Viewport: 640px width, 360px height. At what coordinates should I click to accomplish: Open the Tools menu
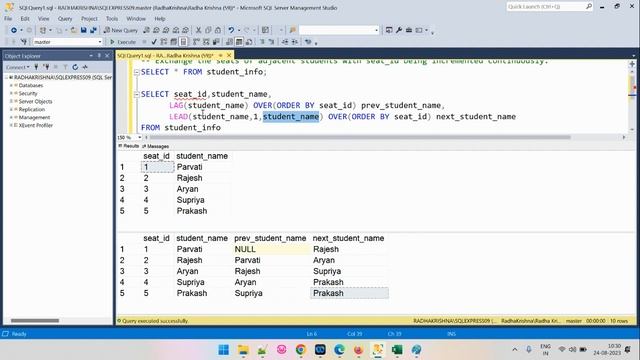(x=112, y=19)
